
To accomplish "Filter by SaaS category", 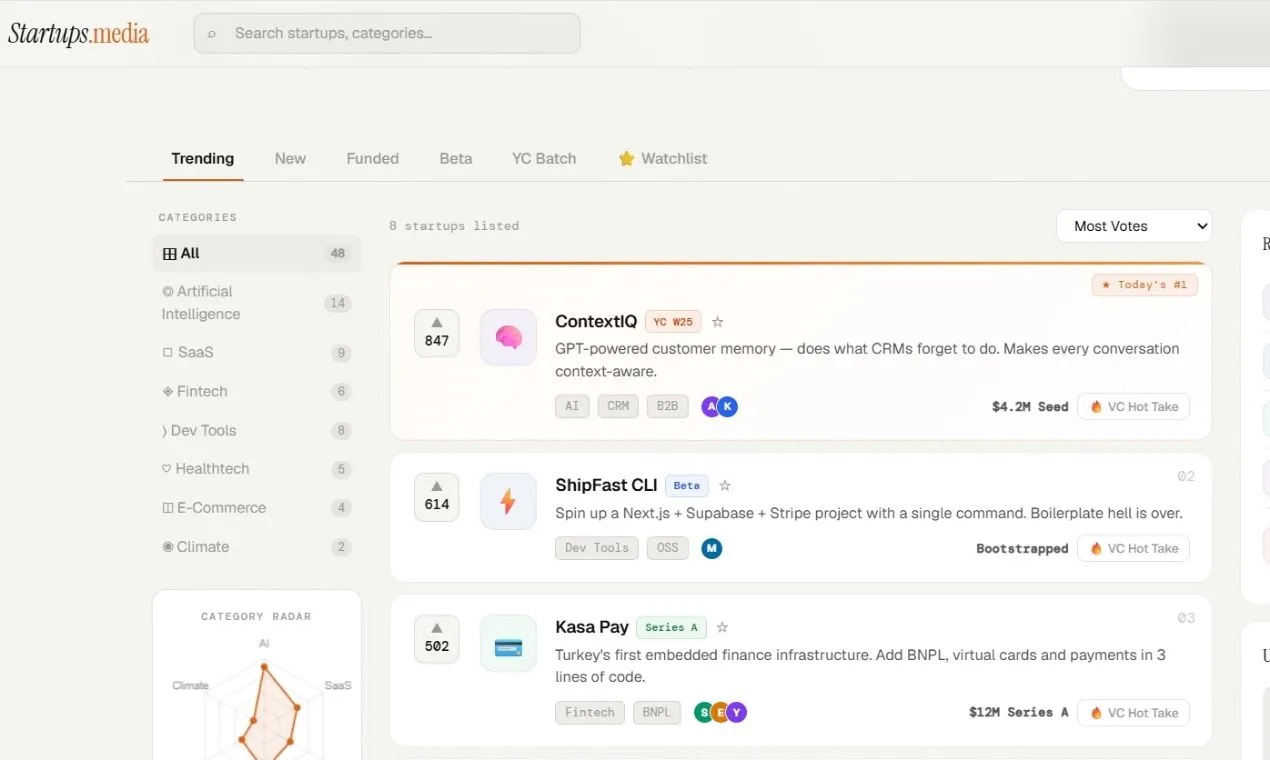I will (x=257, y=352).
